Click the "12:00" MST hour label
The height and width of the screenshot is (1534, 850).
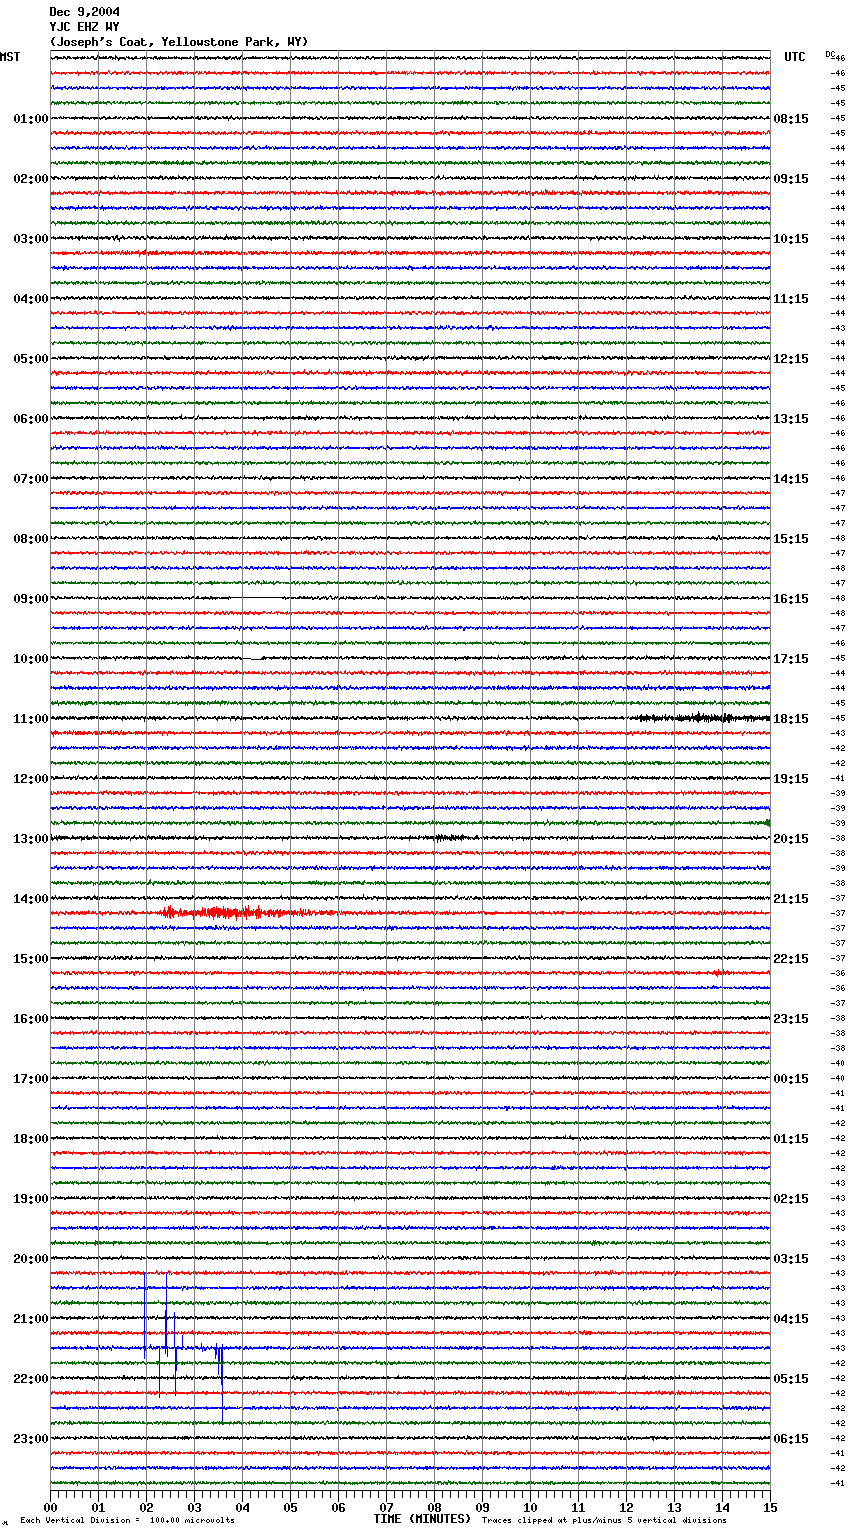click(x=31, y=779)
